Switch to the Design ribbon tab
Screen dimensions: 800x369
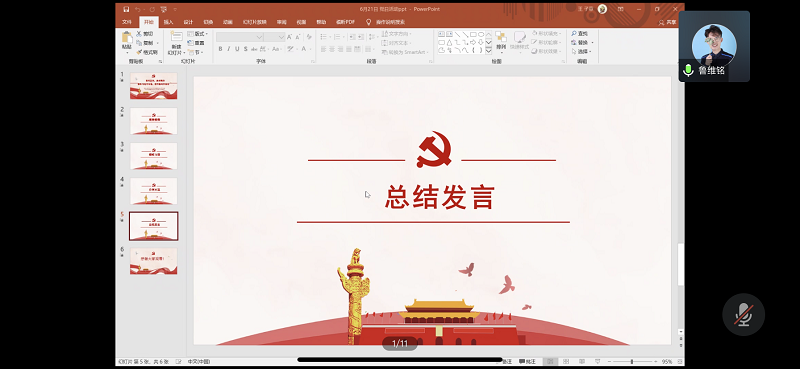(188, 22)
